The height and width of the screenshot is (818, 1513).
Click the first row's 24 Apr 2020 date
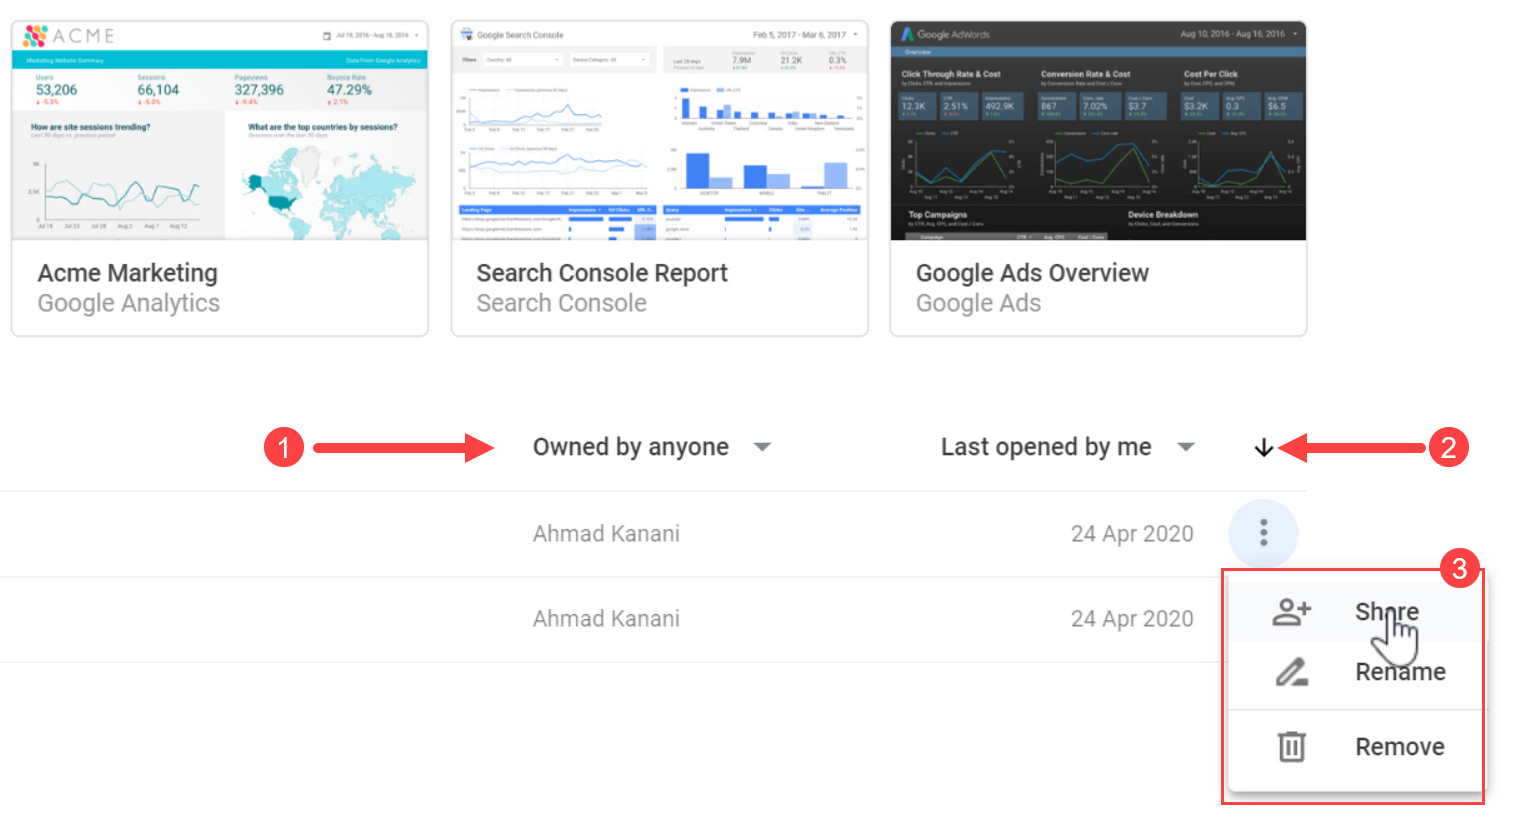[1132, 534]
